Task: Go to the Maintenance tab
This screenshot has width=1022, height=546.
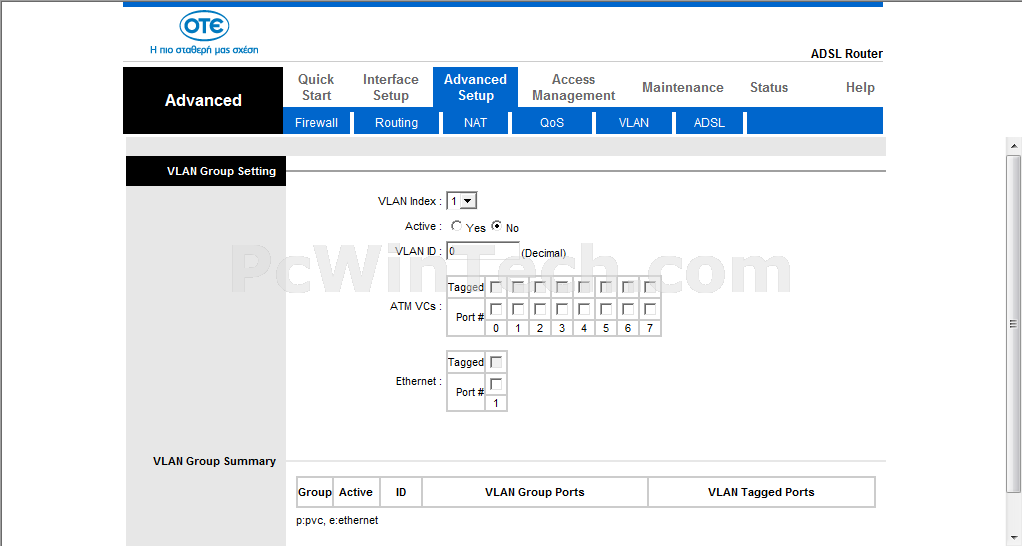Action: (682, 87)
